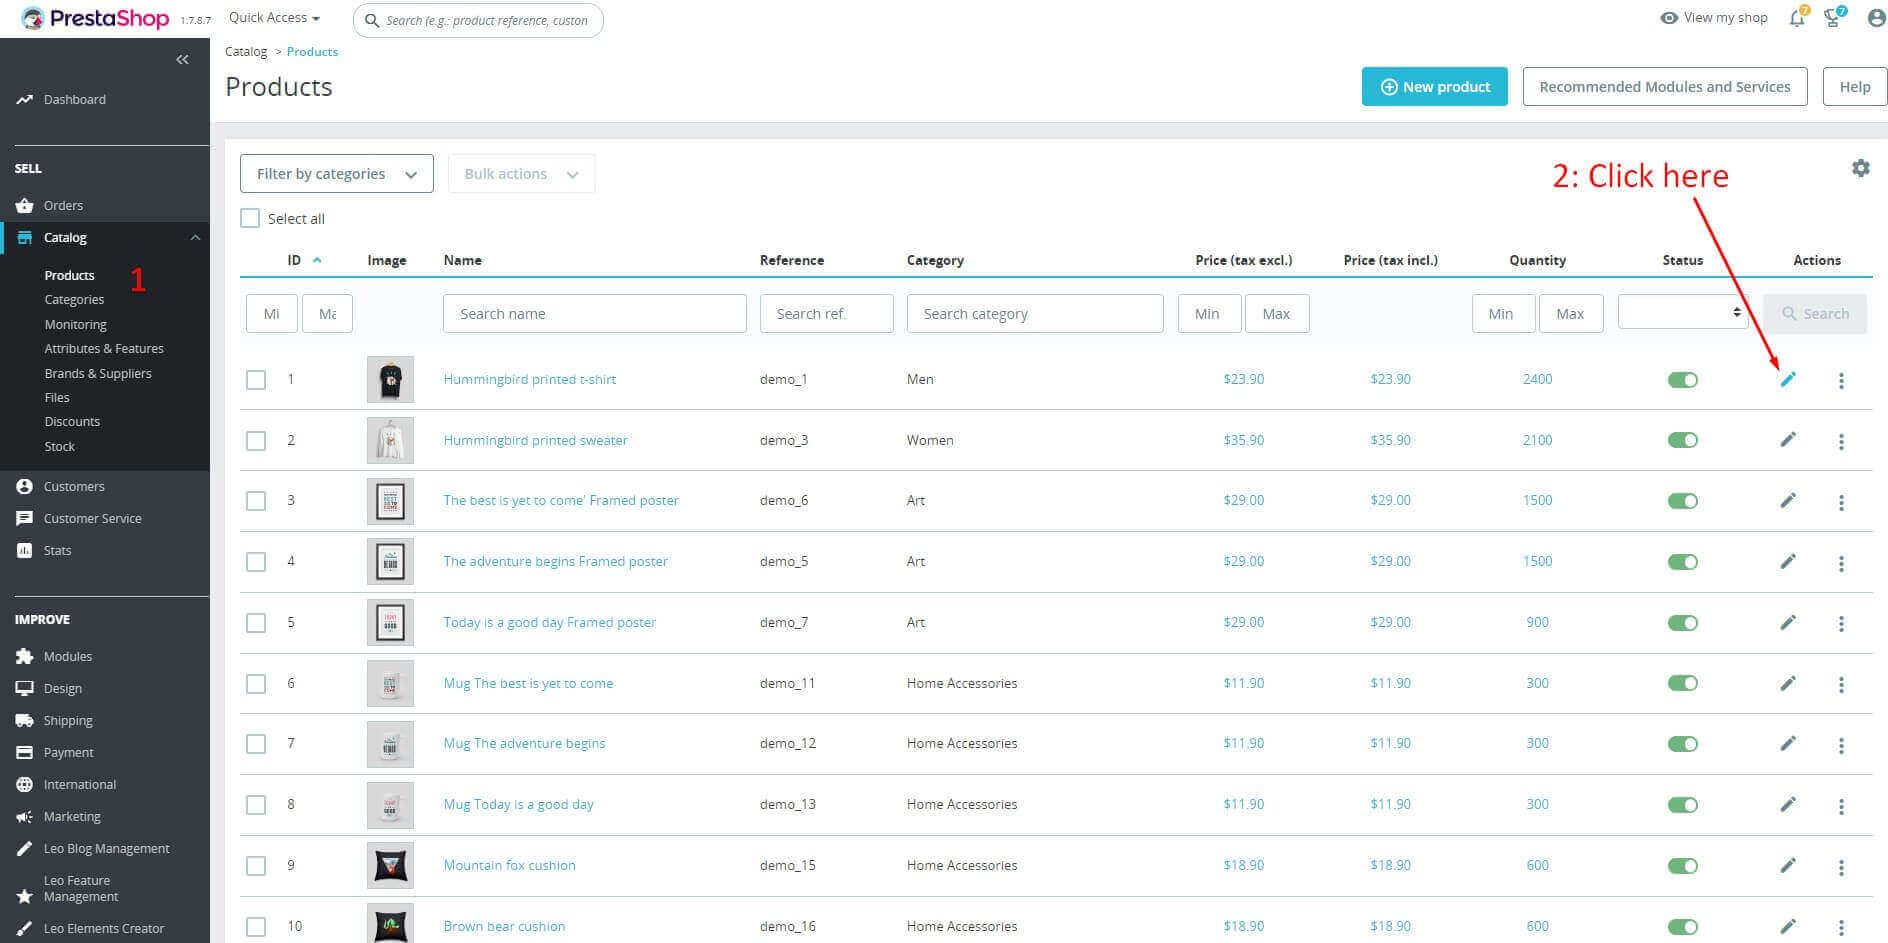Click Recommended Modules and Services button
This screenshot has height=943, width=1888.
(x=1665, y=87)
